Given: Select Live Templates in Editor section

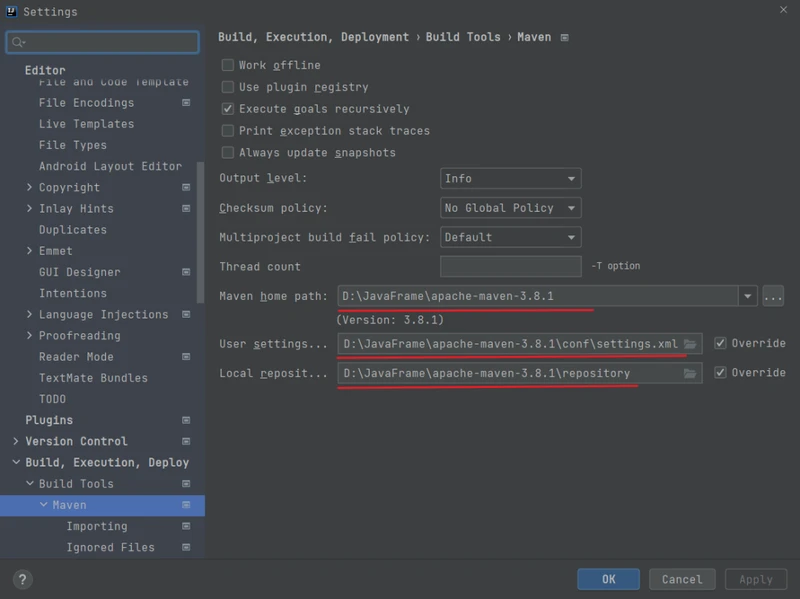Looking at the screenshot, I should pyautogui.click(x=86, y=124).
